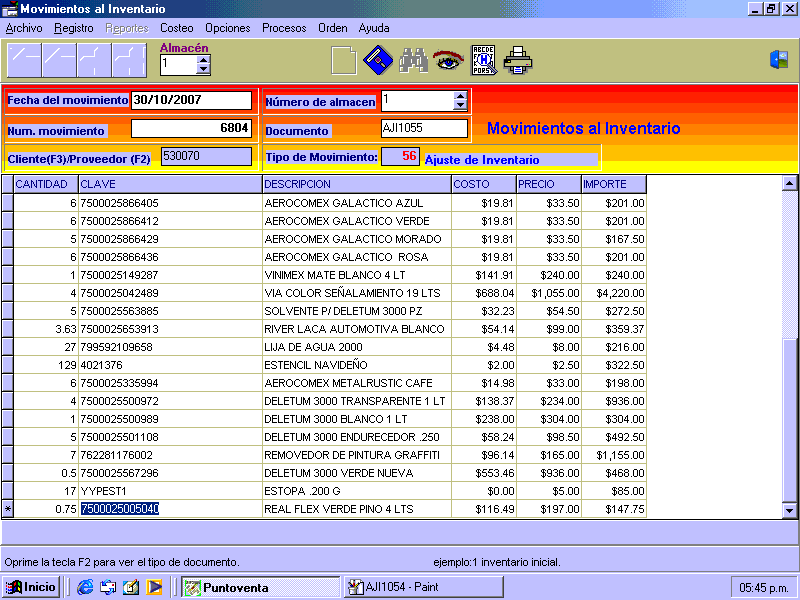800x600 pixels.
Task: Click the grid scrollbar down arrow
Action: click(789, 510)
